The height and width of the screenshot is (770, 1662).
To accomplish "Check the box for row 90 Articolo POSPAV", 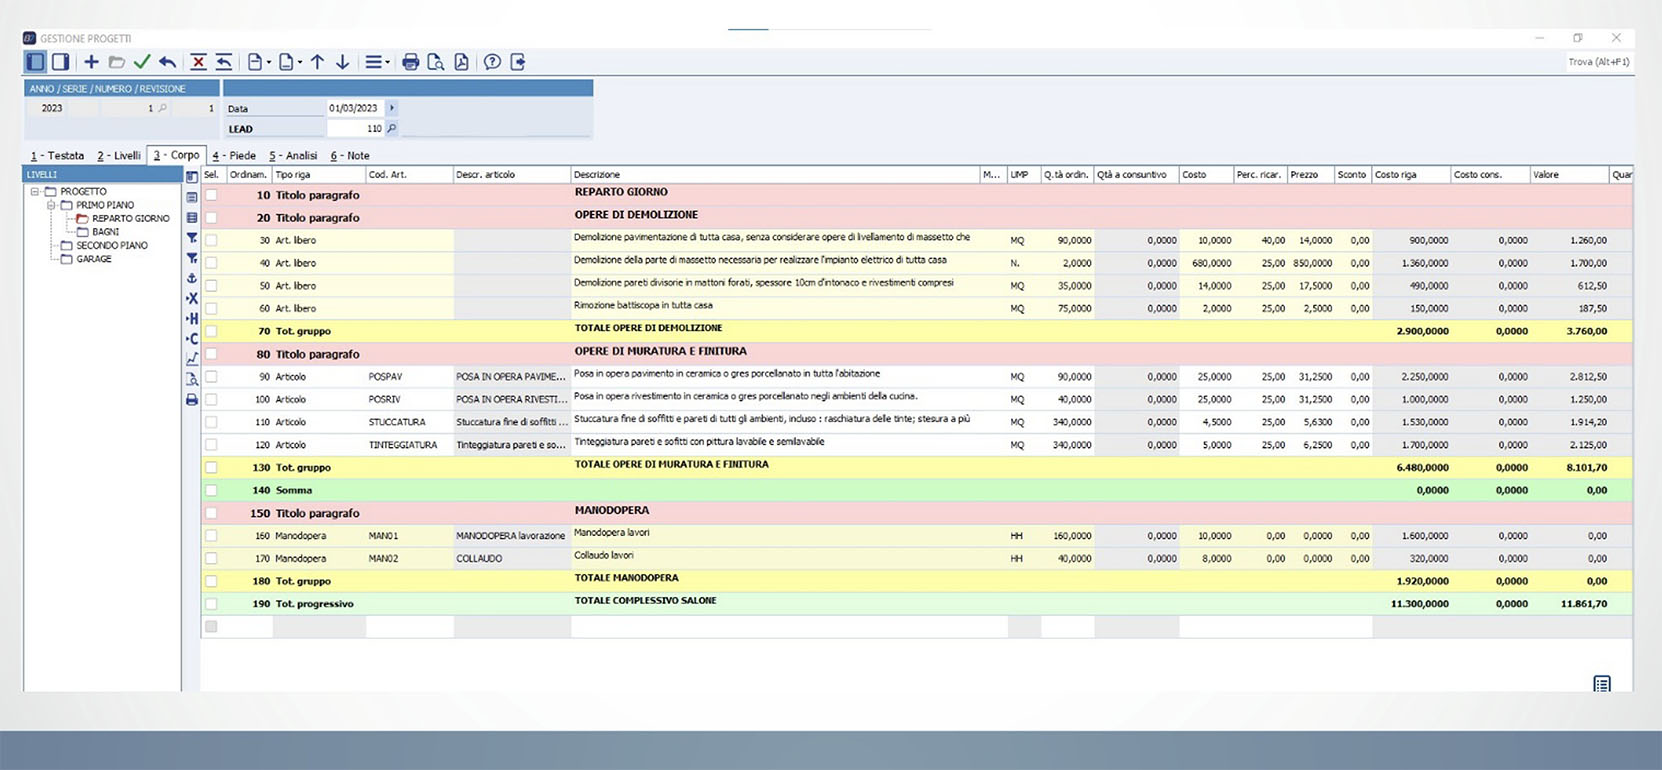I will coord(211,377).
